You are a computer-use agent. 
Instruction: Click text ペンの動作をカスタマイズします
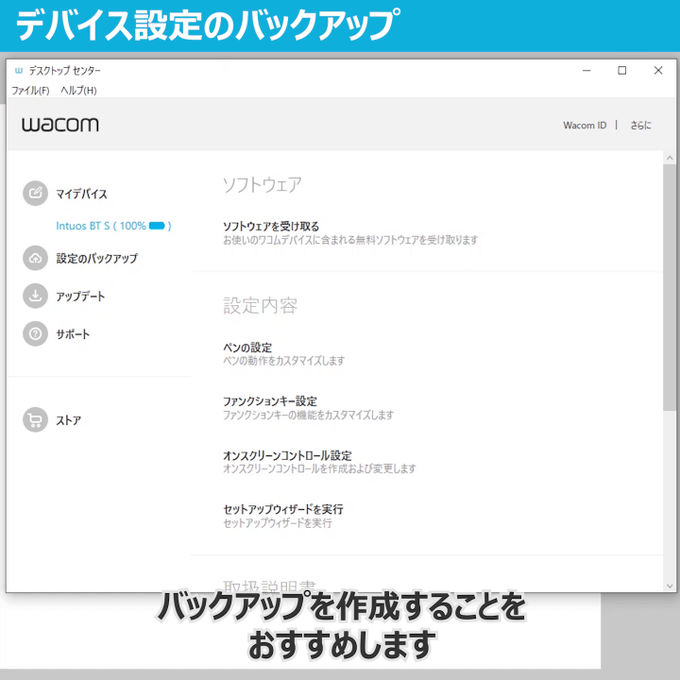coord(284,360)
